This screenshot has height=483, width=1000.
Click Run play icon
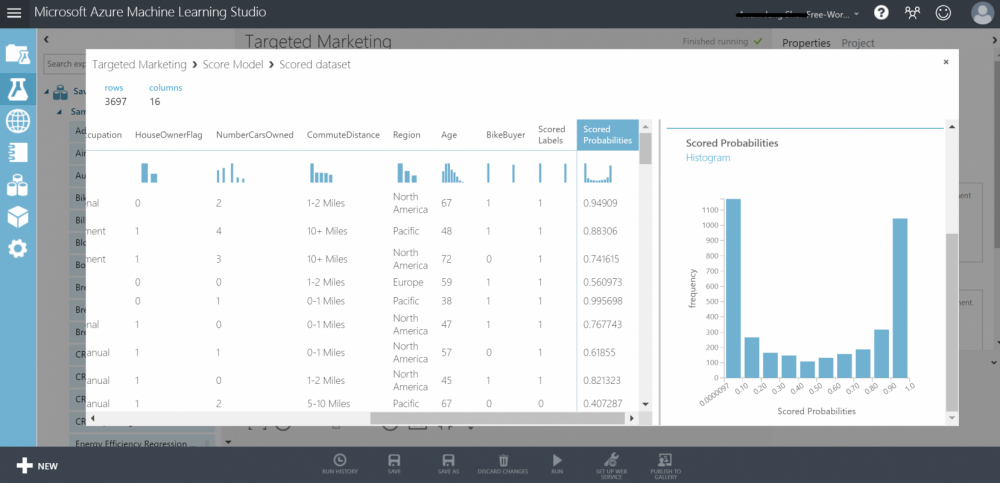pos(557,464)
